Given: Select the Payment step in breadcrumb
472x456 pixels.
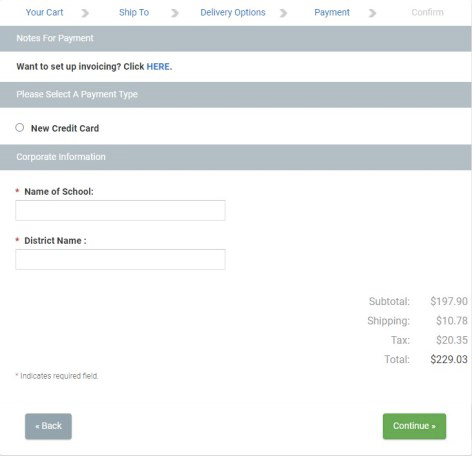Looking at the screenshot, I should 332,13.
